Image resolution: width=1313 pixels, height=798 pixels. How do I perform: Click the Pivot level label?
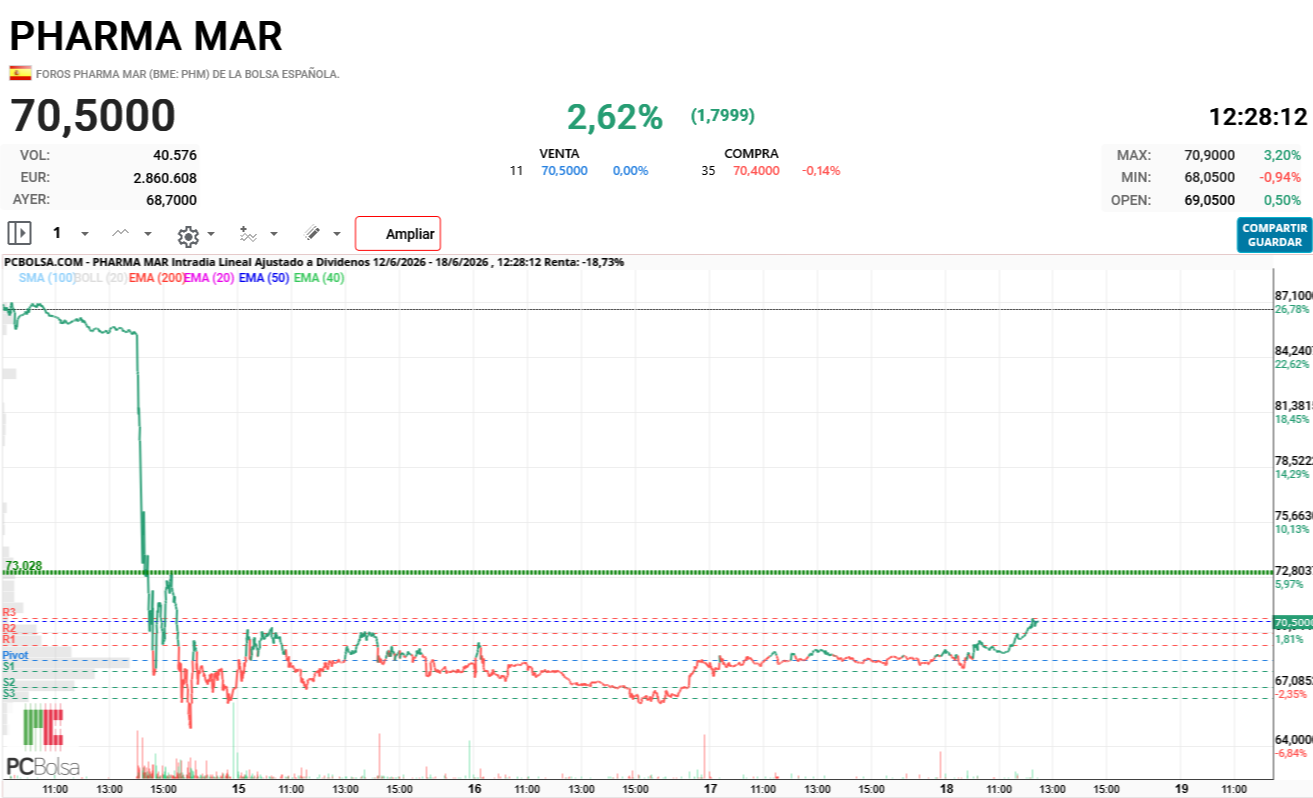coord(15,655)
